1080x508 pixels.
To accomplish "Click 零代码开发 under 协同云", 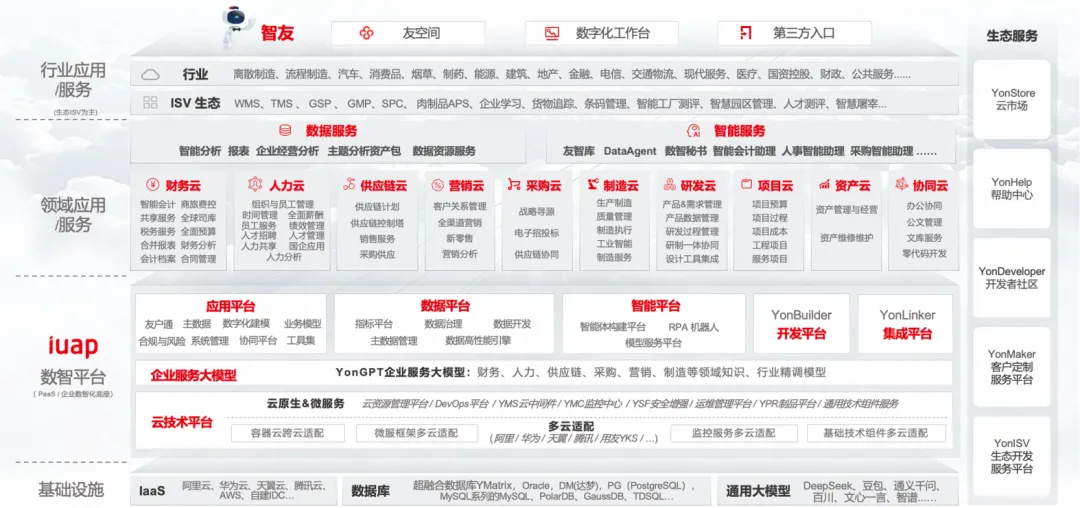I will [x=924, y=253].
